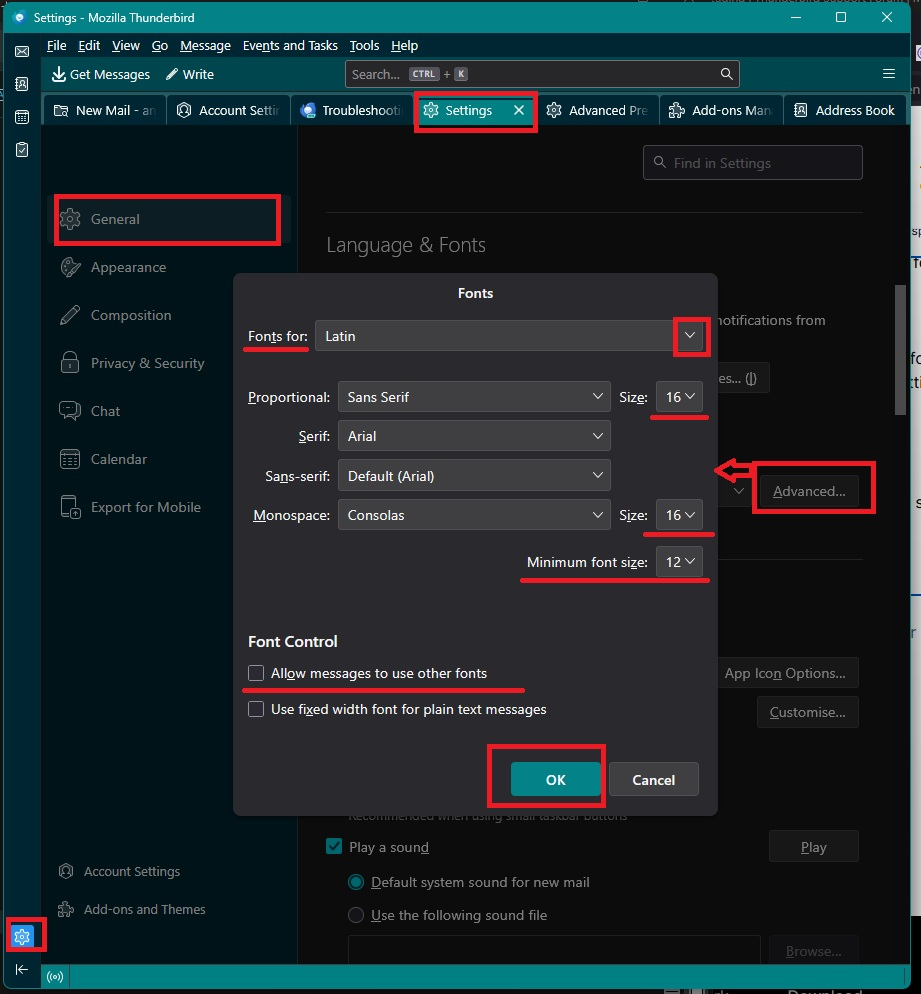
Task: Enable Allow messages to use other fonts
Action: pyautogui.click(x=256, y=673)
